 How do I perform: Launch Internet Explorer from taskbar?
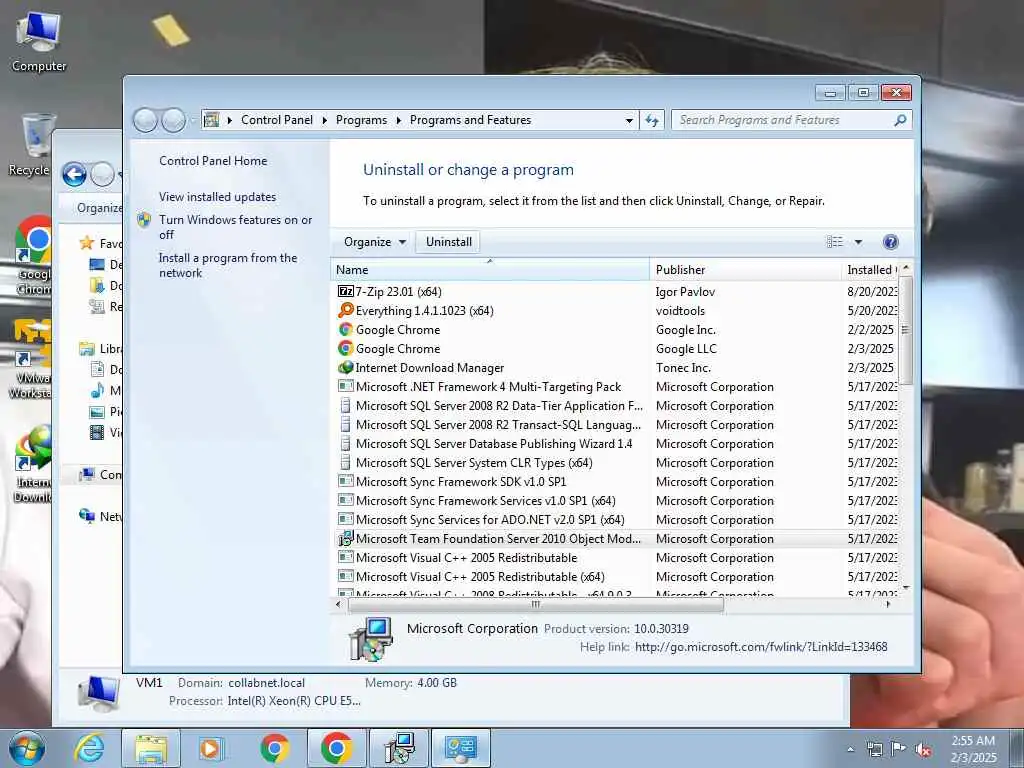(x=89, y=748)
